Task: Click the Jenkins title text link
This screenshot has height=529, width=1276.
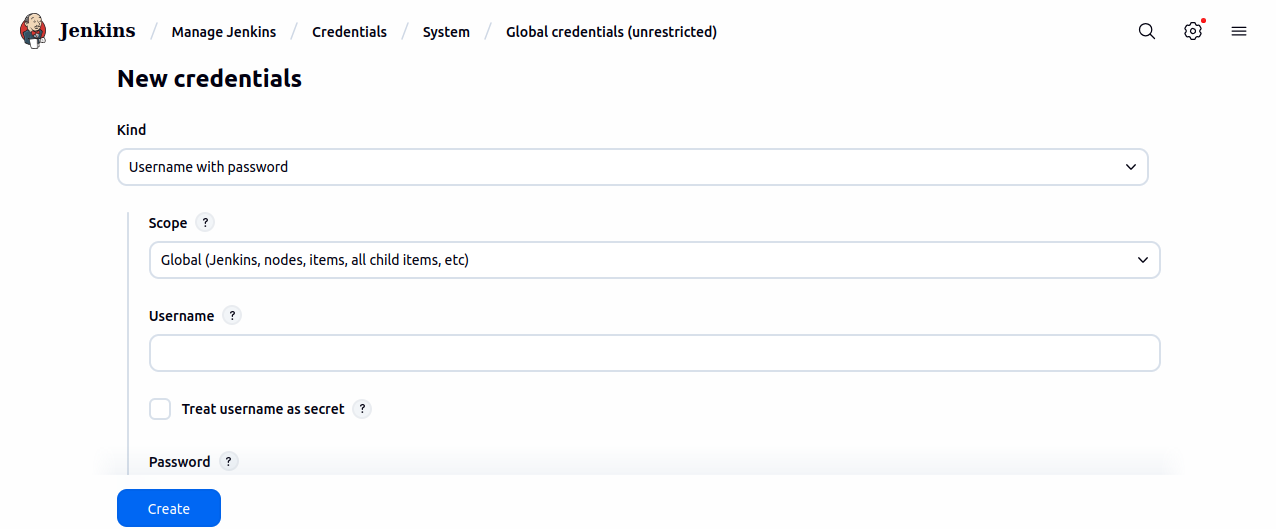Action: pos(97,31)
